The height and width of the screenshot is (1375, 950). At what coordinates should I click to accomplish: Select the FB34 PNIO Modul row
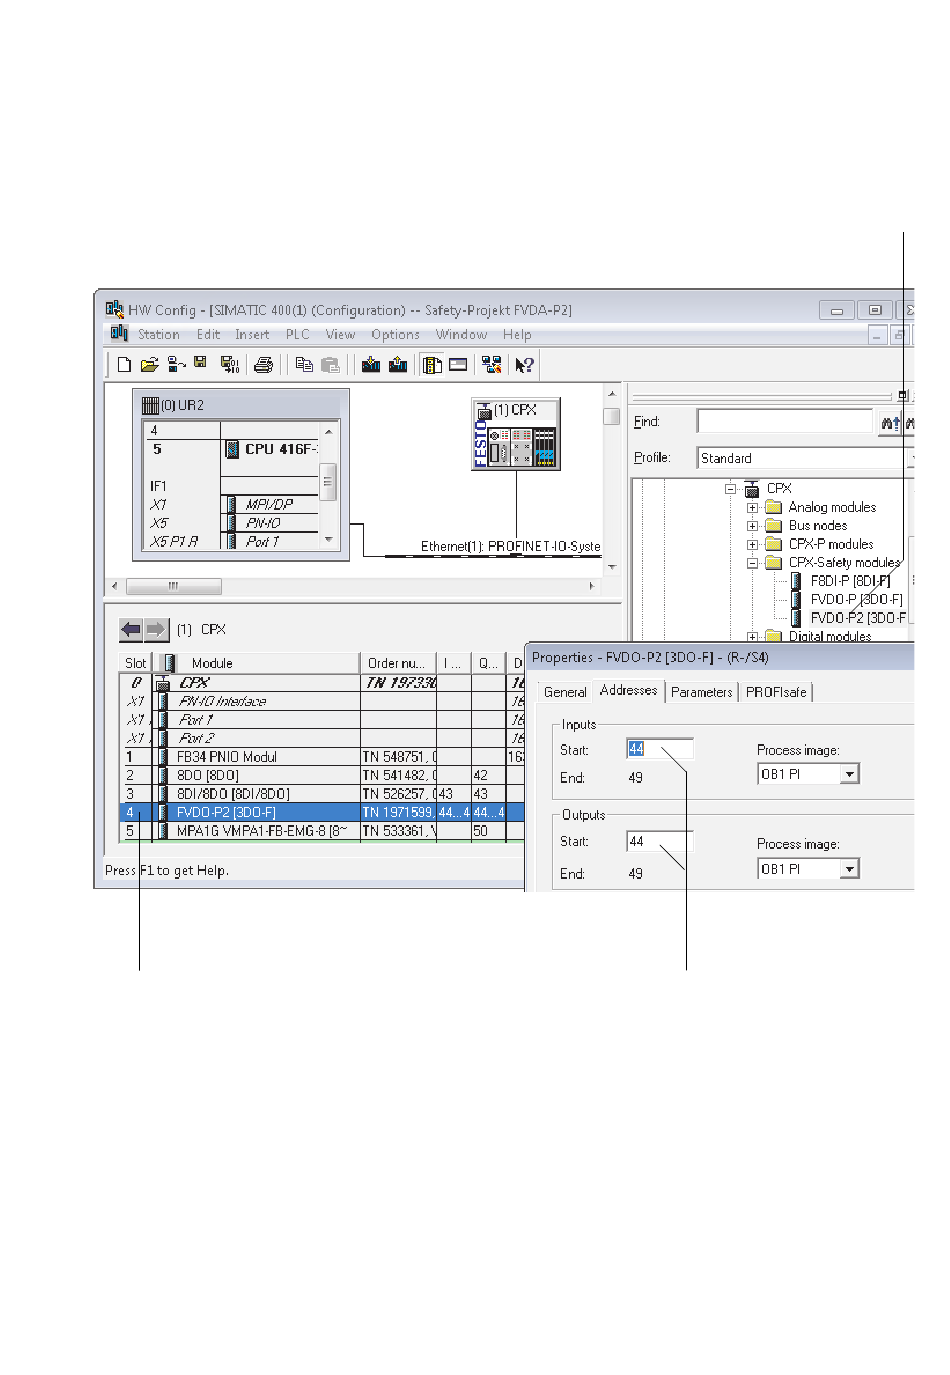321,757
